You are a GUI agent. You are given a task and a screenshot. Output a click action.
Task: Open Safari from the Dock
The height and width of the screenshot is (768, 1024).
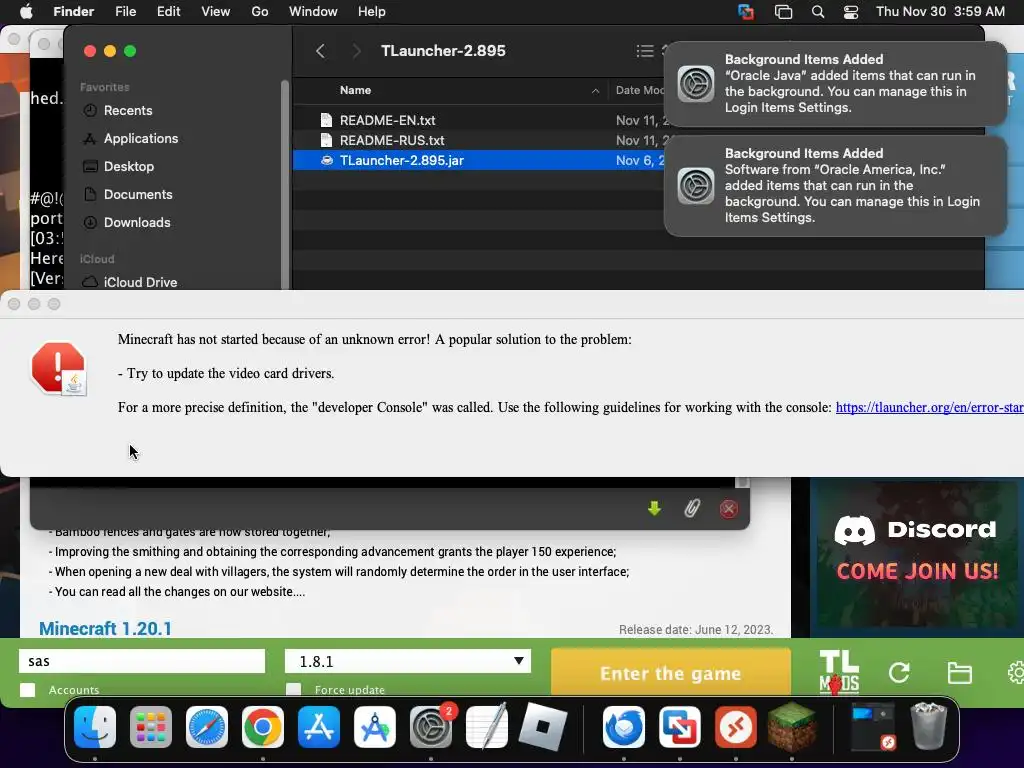click(207, 727)
